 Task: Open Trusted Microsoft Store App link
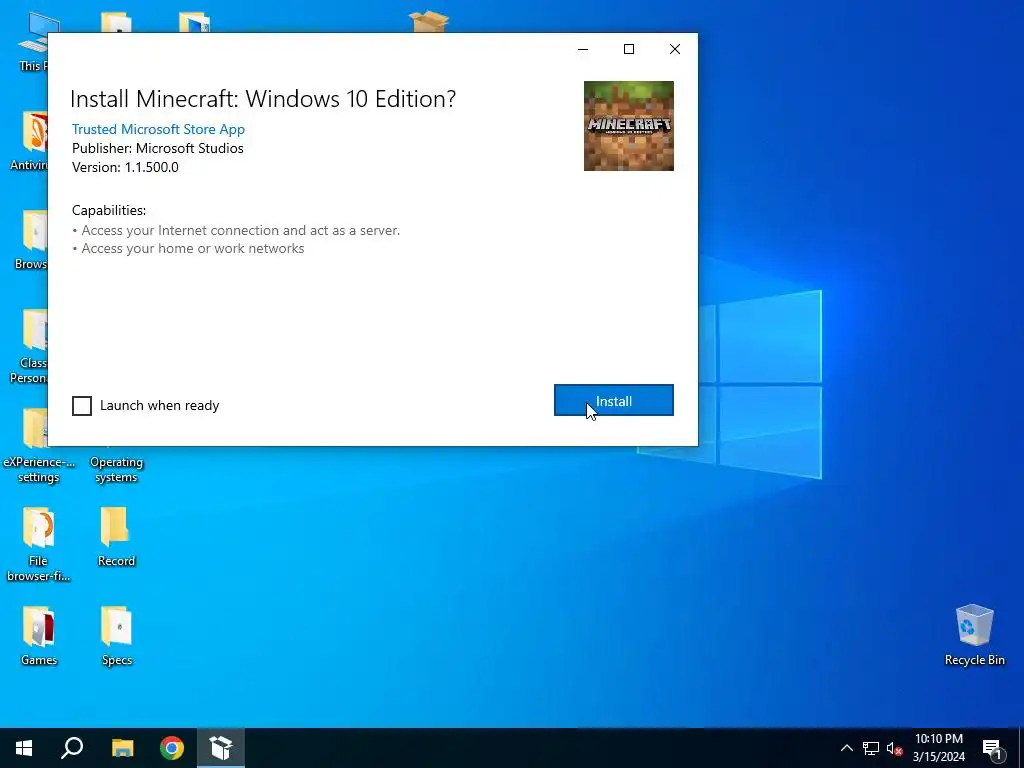(x=158, y=129)
